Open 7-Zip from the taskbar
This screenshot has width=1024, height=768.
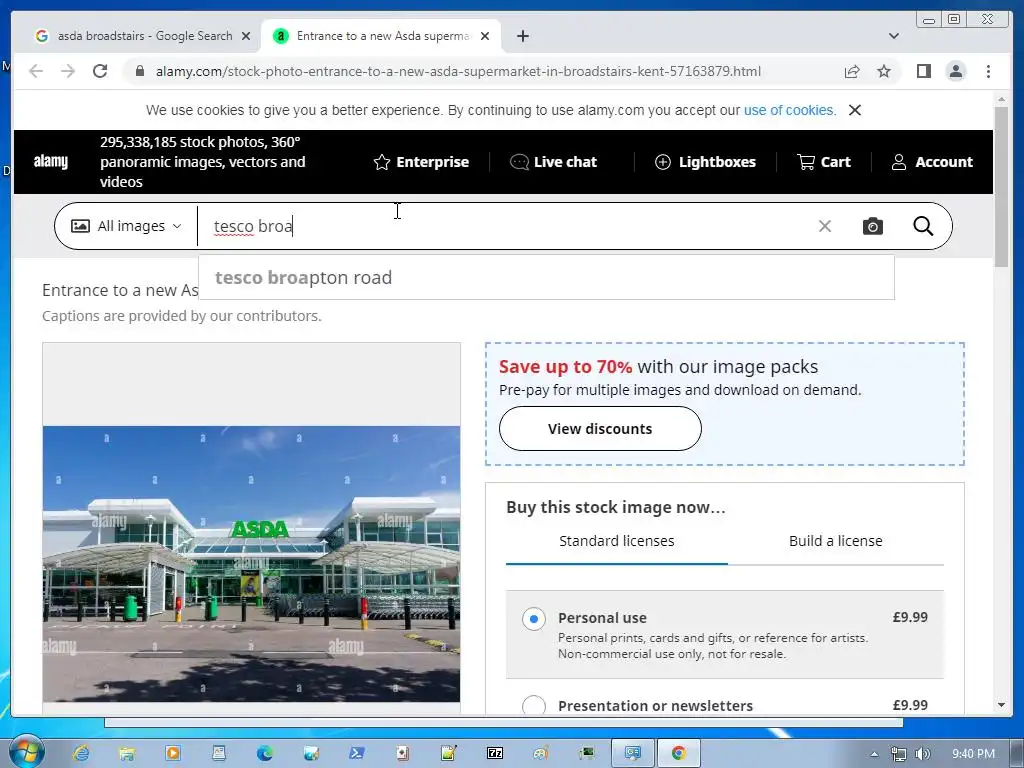(495, 753)
